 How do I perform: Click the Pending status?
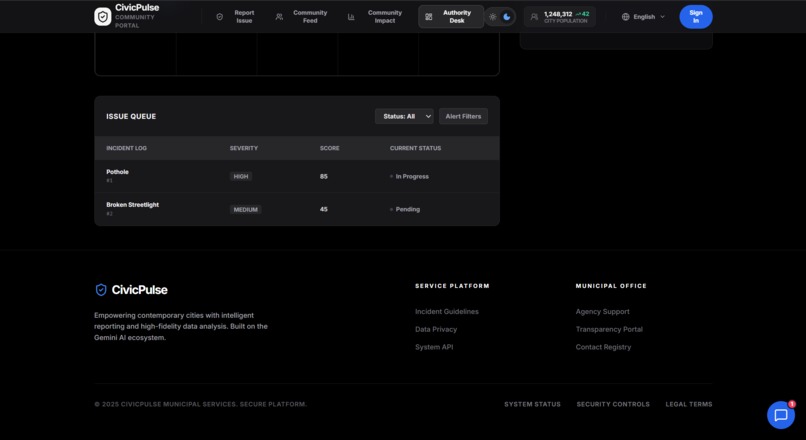[x=405, y=209]
